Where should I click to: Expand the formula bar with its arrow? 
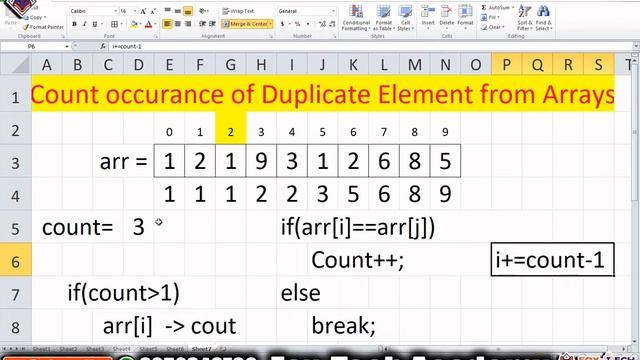636,47
